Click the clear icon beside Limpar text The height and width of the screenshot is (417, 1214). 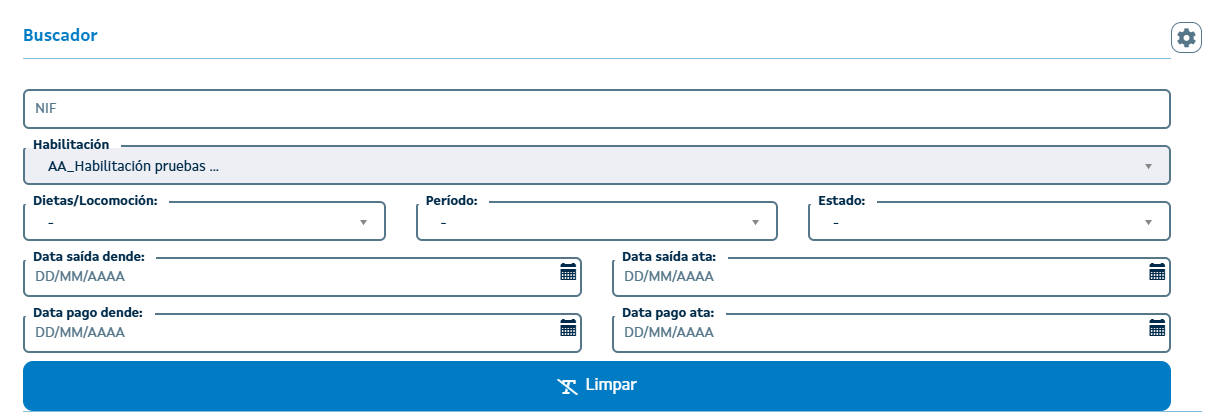coord(568,386)
